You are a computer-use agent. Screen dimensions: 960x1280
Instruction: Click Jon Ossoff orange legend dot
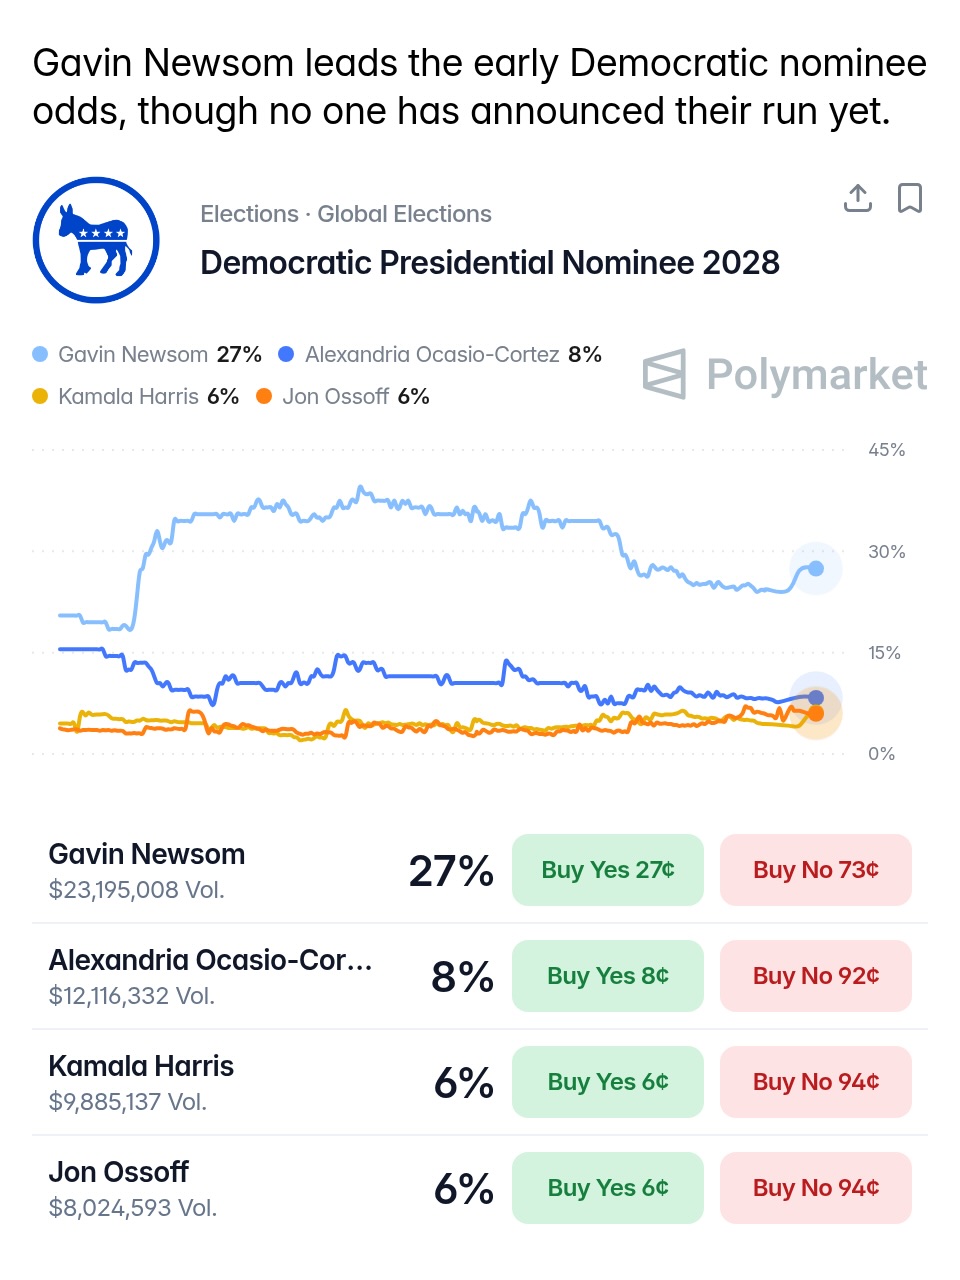click(264, 397)
